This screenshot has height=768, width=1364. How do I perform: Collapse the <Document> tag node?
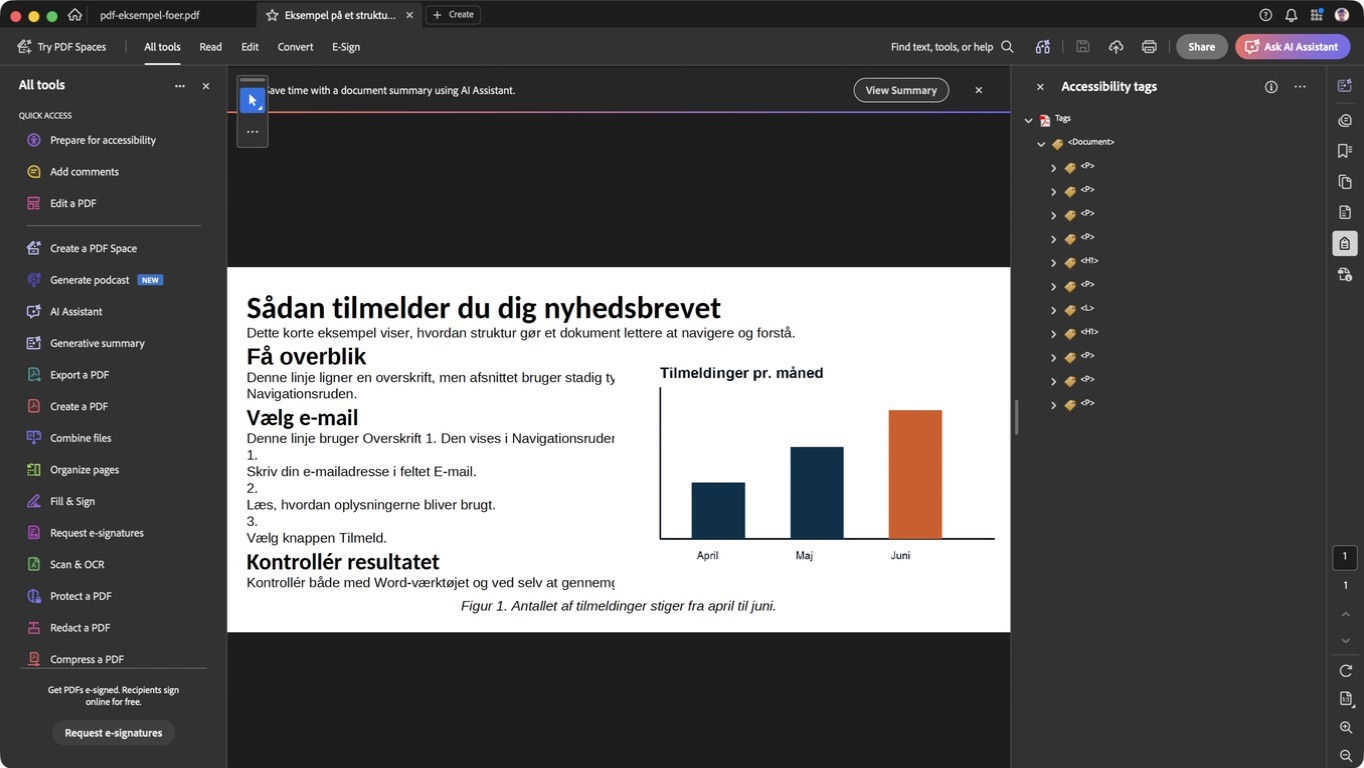1041,144
